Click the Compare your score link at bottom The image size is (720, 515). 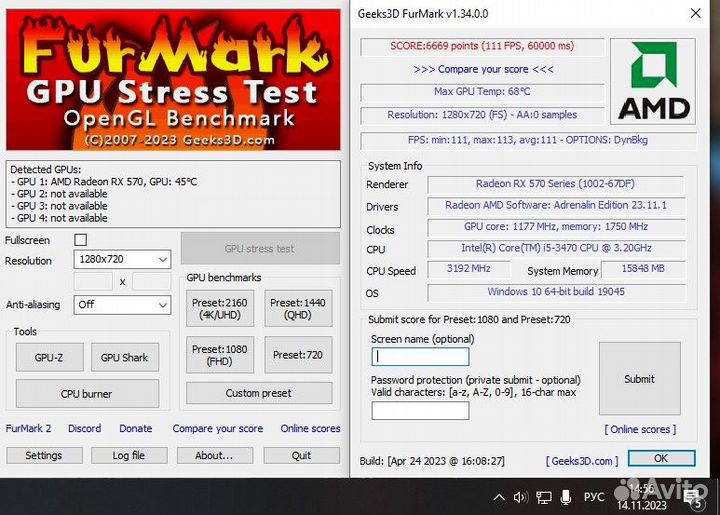218,428
